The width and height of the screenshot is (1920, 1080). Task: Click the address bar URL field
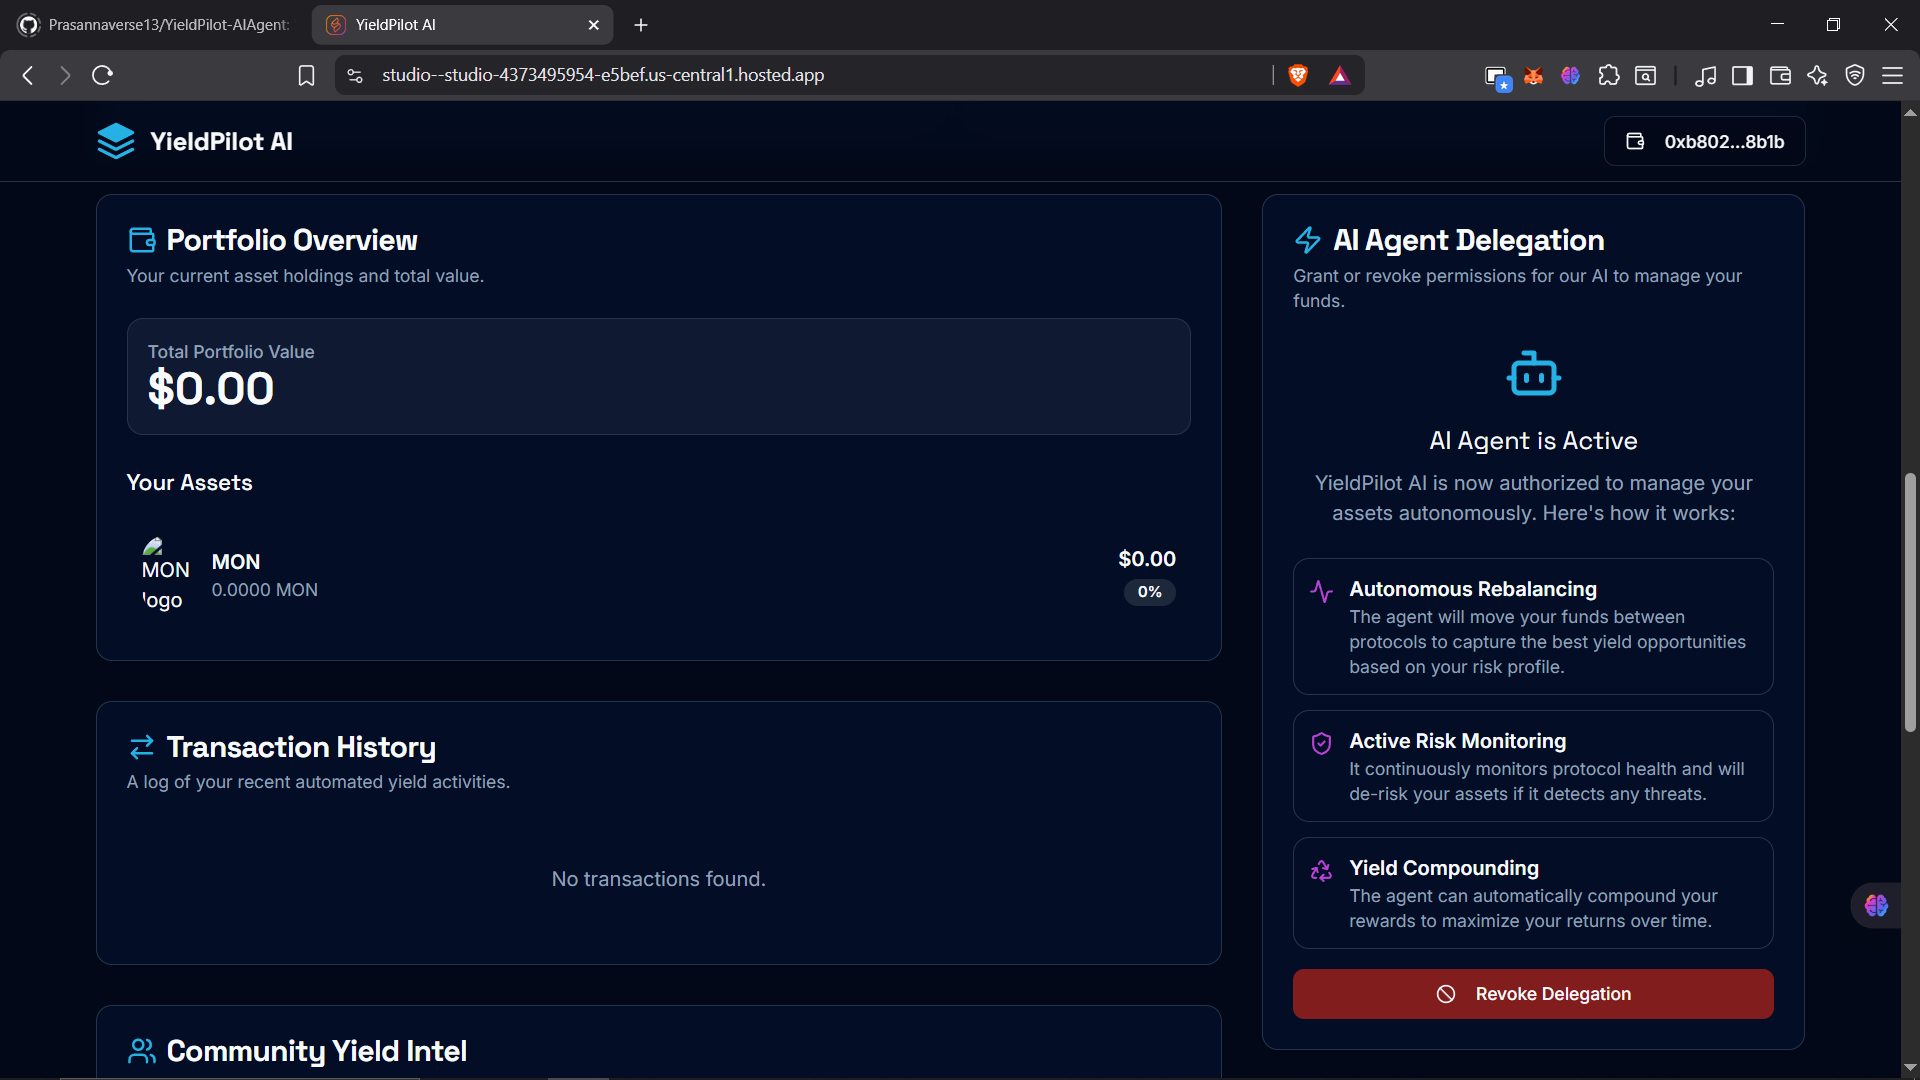pyautogui.click(x=800, y=75)
